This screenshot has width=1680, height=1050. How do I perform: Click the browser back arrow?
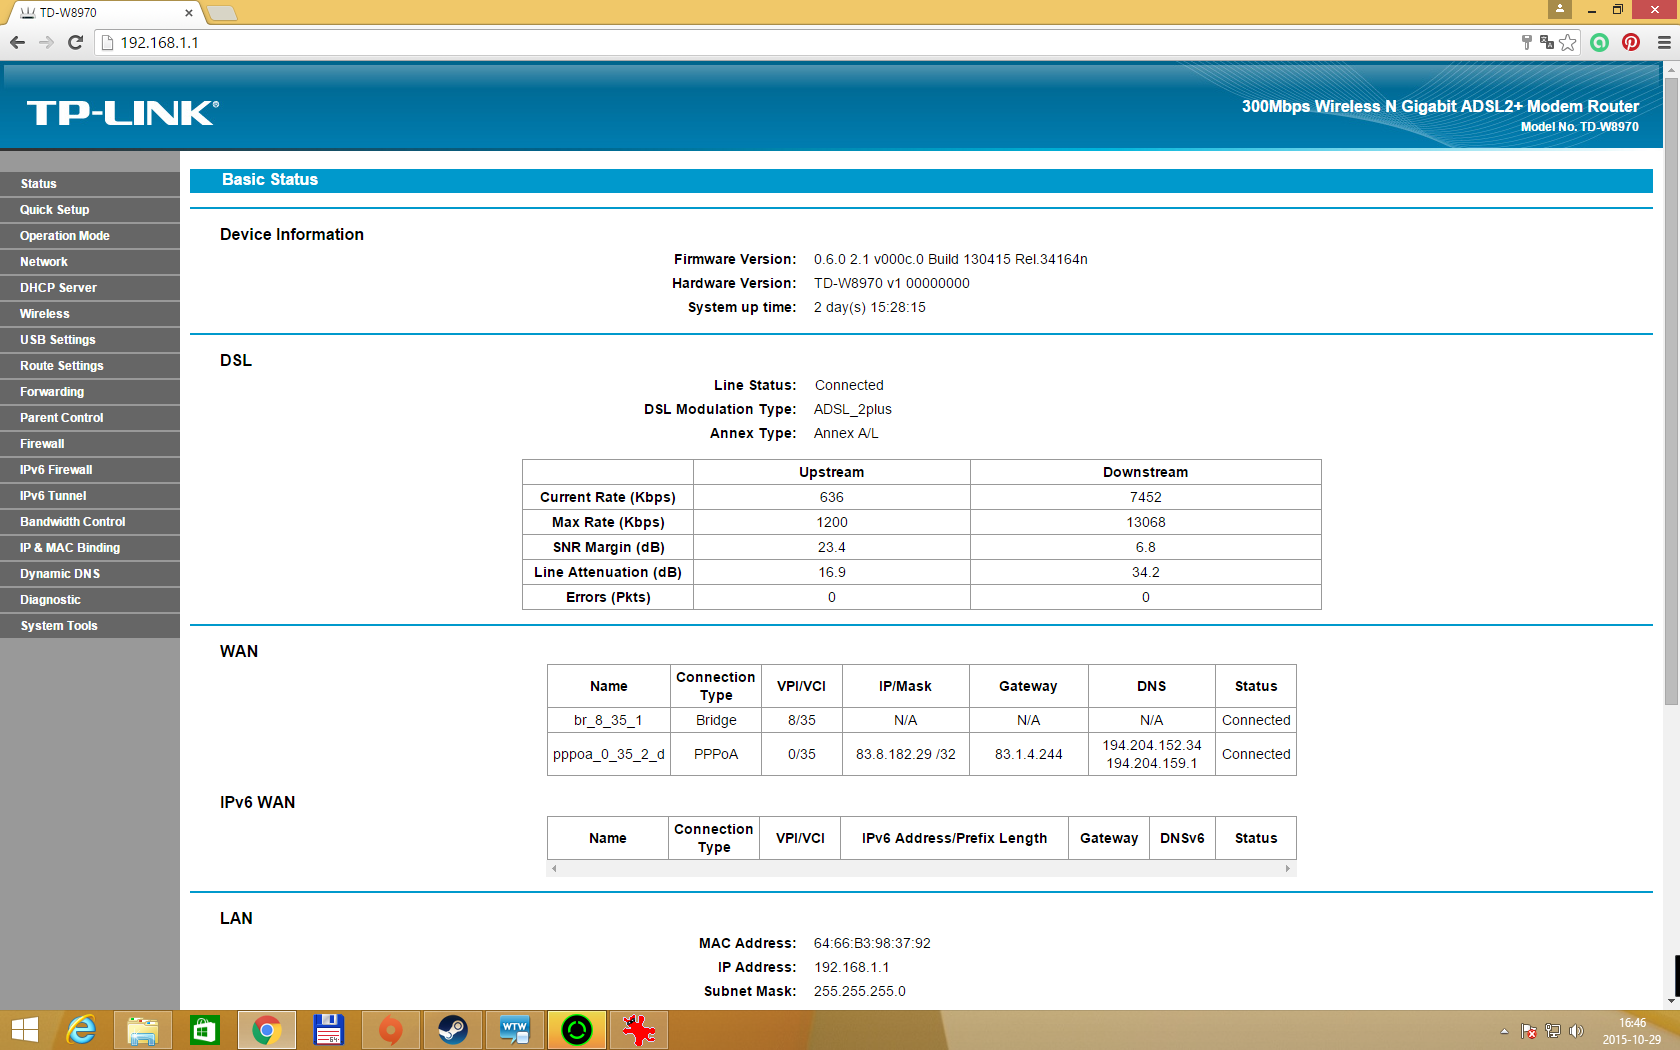(x=17, y=42)
